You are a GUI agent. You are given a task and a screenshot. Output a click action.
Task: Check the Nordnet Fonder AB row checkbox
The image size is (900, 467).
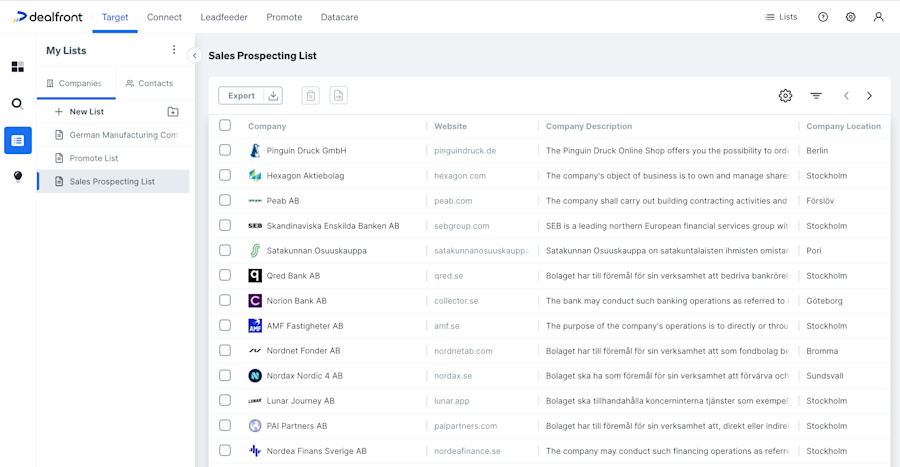(x=225, y=351)
